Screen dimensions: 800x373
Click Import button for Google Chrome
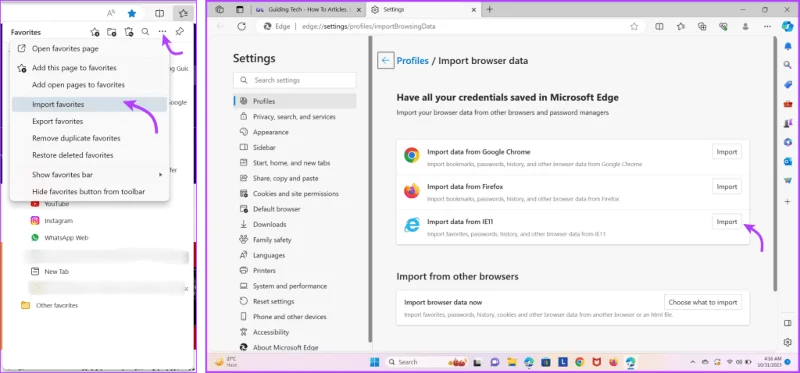tap(727, 152)
